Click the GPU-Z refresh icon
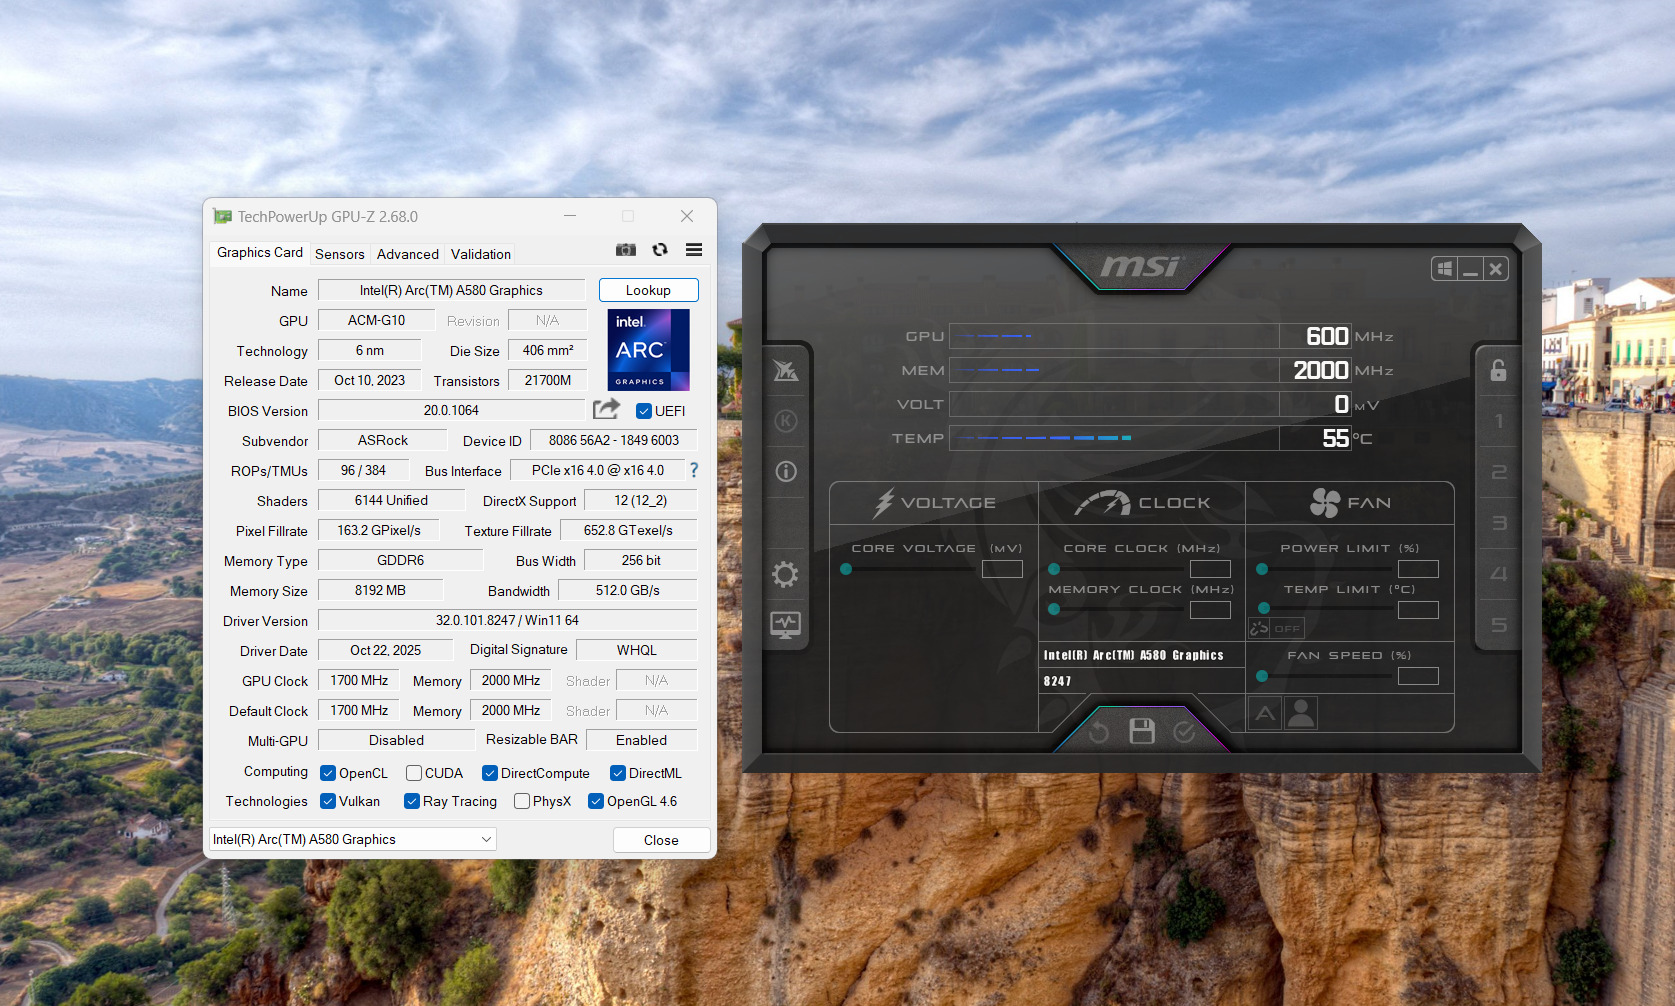The image size is (1675, 1006). [660, 250]
